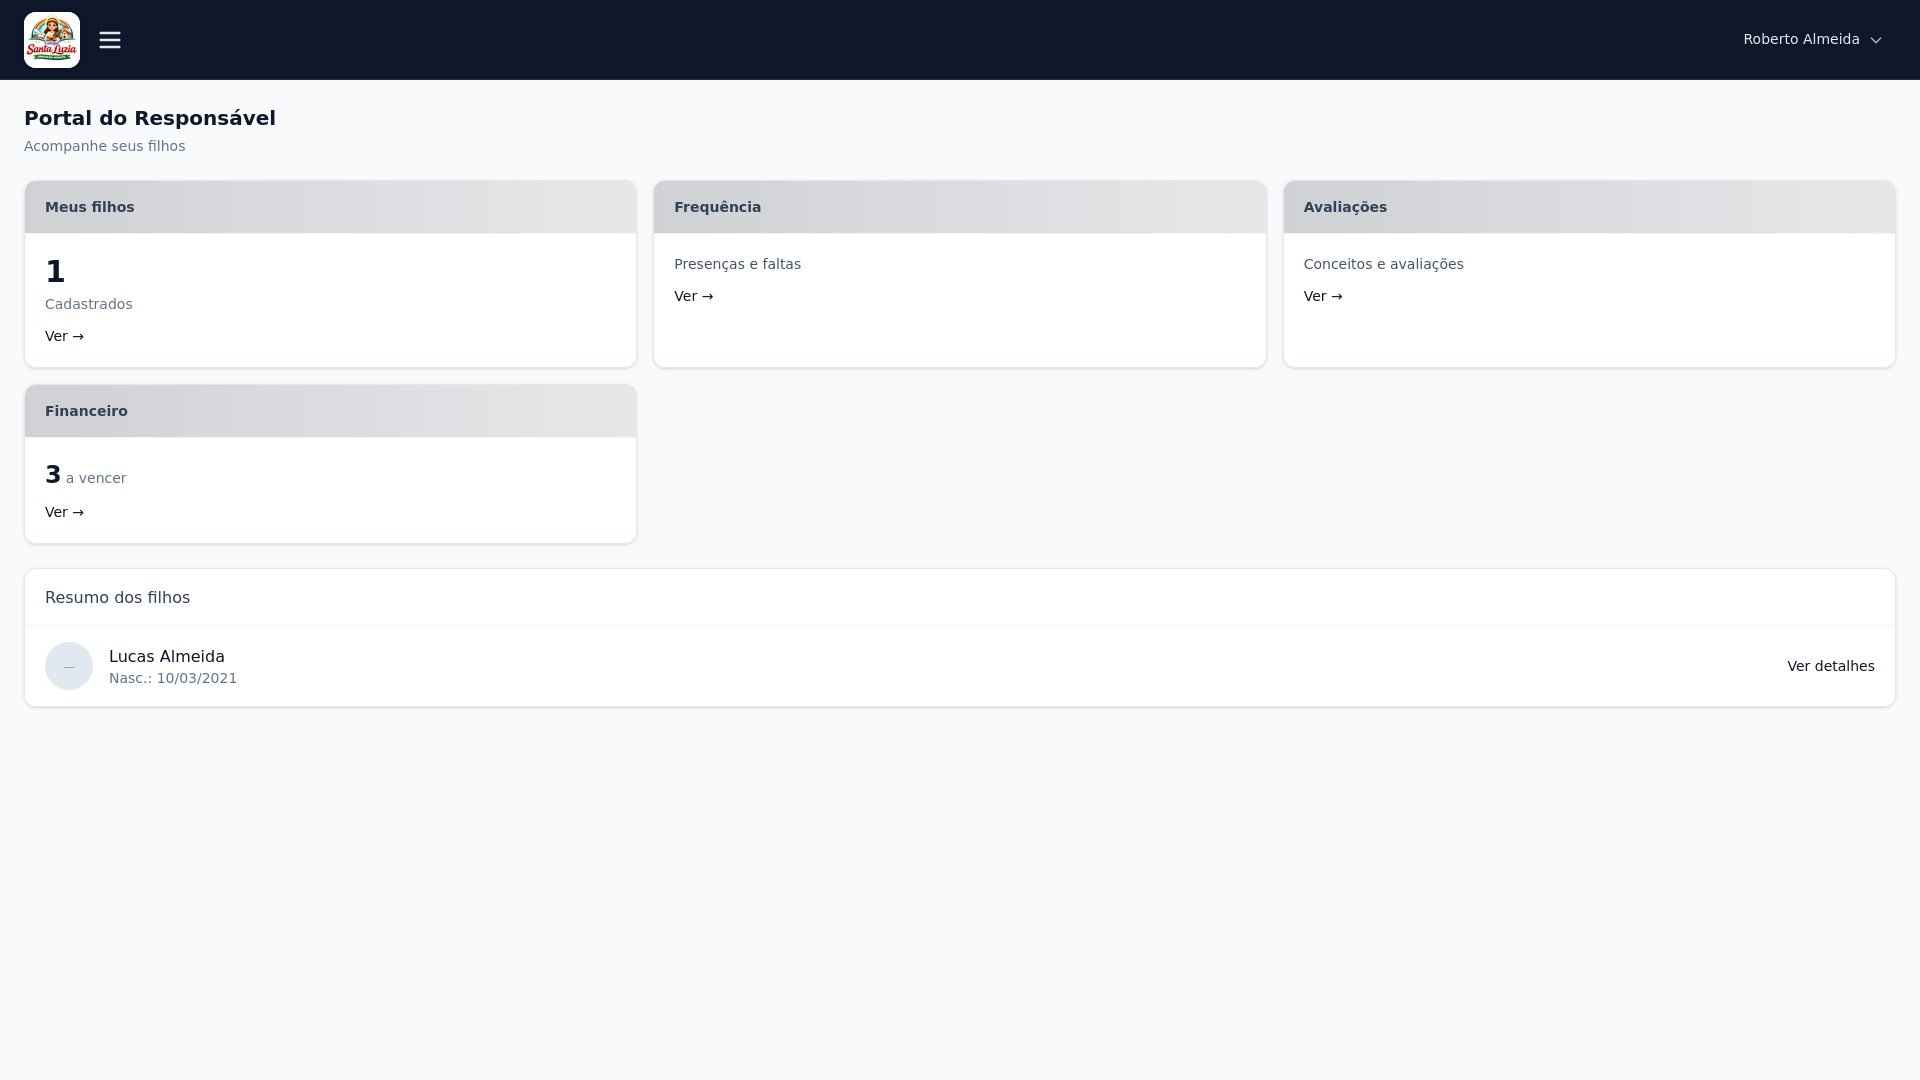Viewport: 1920px width, 1080px height.
Task: Open the hamburger menu
Action: click(x=110, y=40)
